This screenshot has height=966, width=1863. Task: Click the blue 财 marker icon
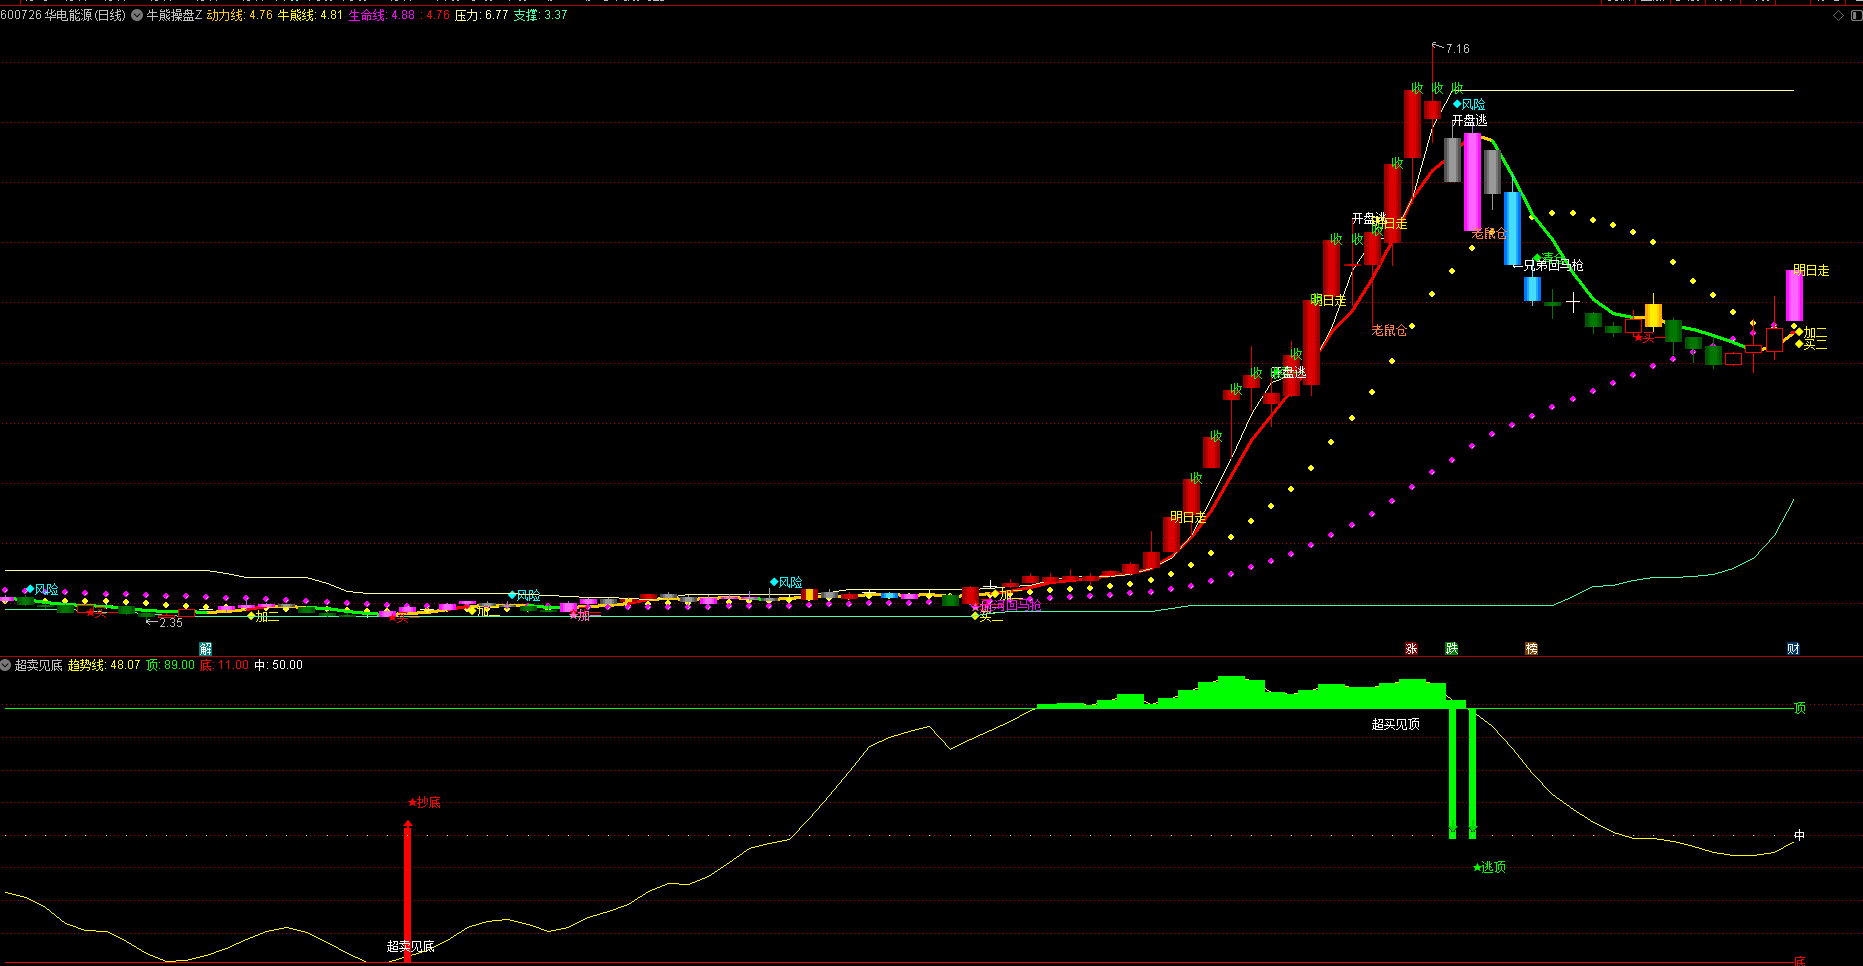(1793, 649)
